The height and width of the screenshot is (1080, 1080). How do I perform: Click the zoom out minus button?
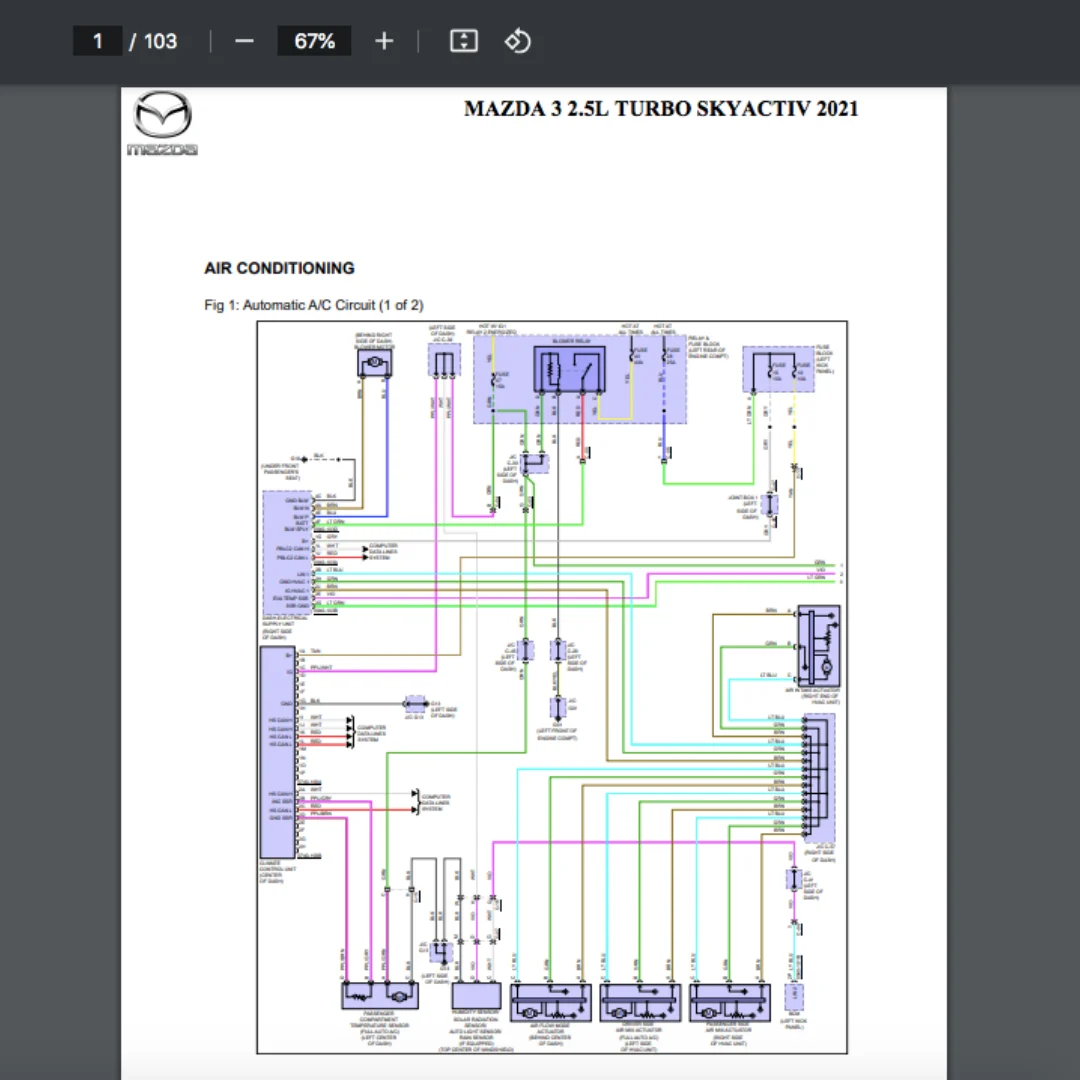pos(244,41)
